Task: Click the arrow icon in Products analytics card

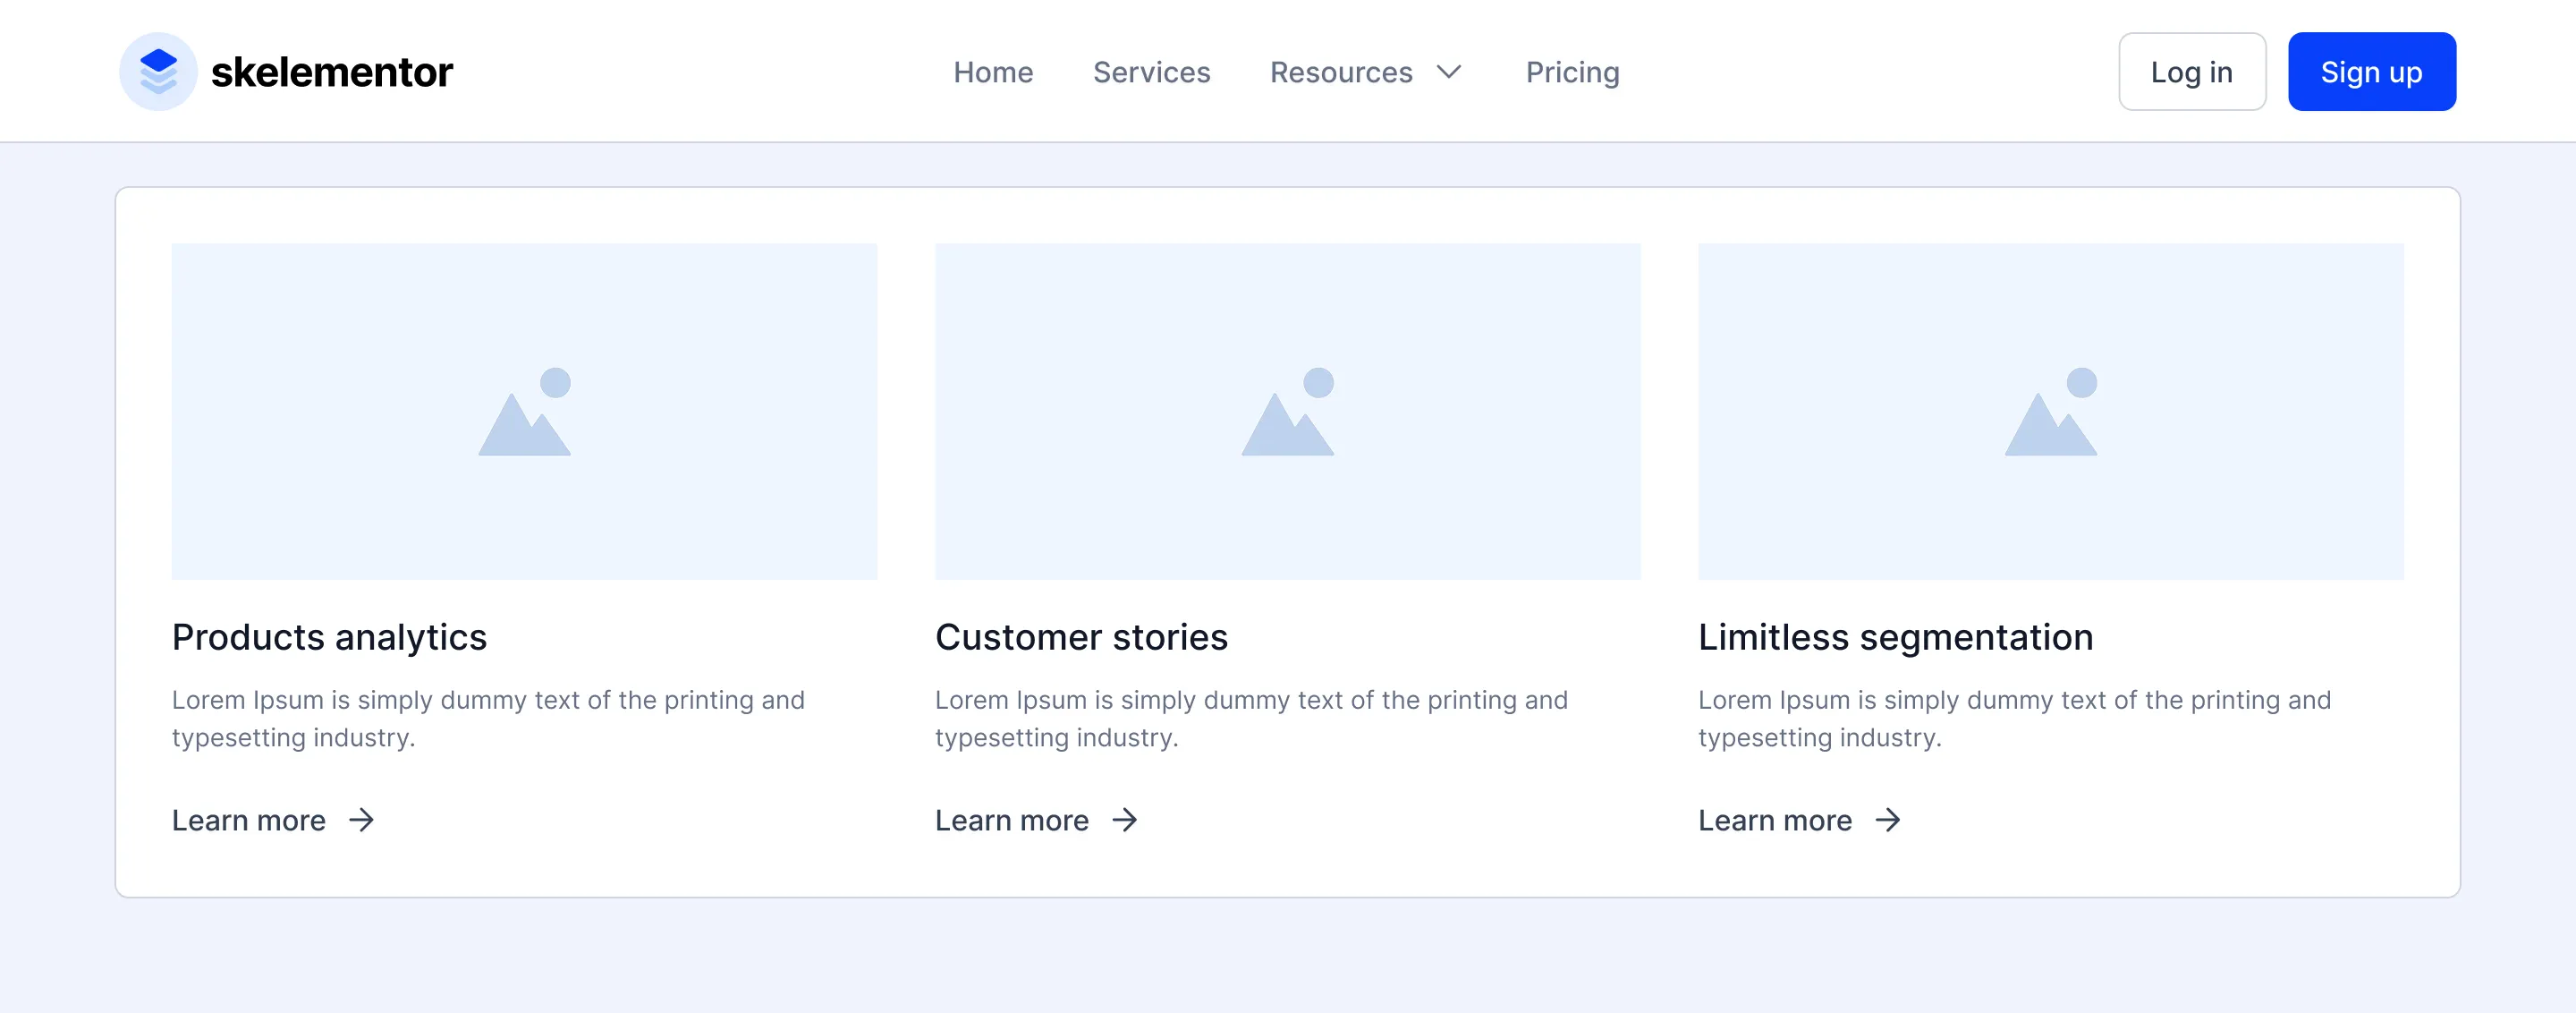Action: [x=361, y=820]
